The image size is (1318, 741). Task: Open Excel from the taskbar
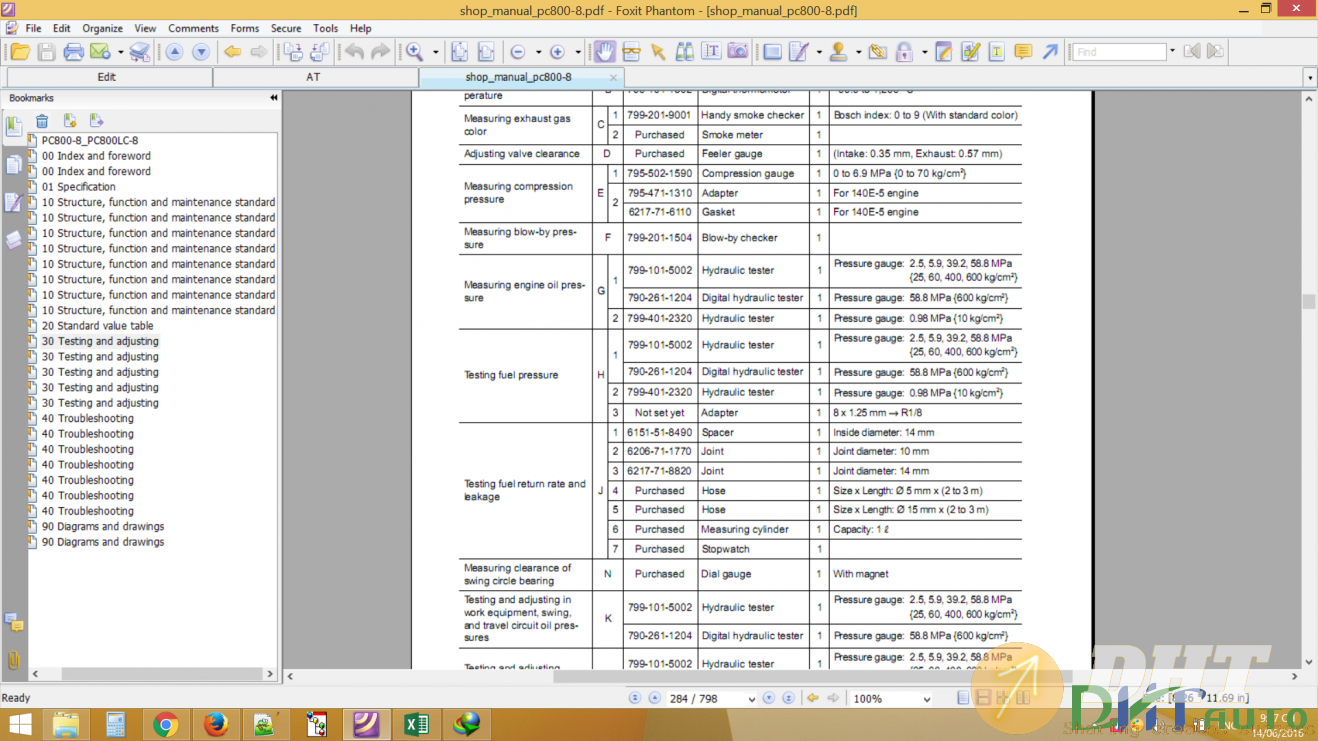tap(416, 724)
